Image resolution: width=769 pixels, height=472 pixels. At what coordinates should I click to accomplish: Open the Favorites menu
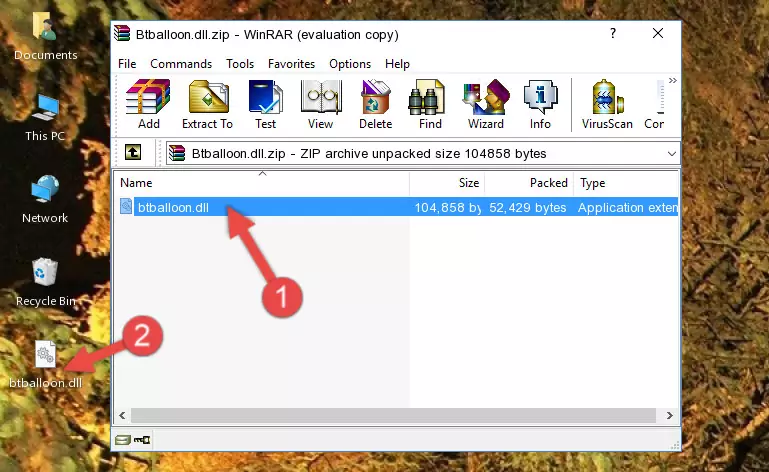pyautogui.click(x=291, y=64)
